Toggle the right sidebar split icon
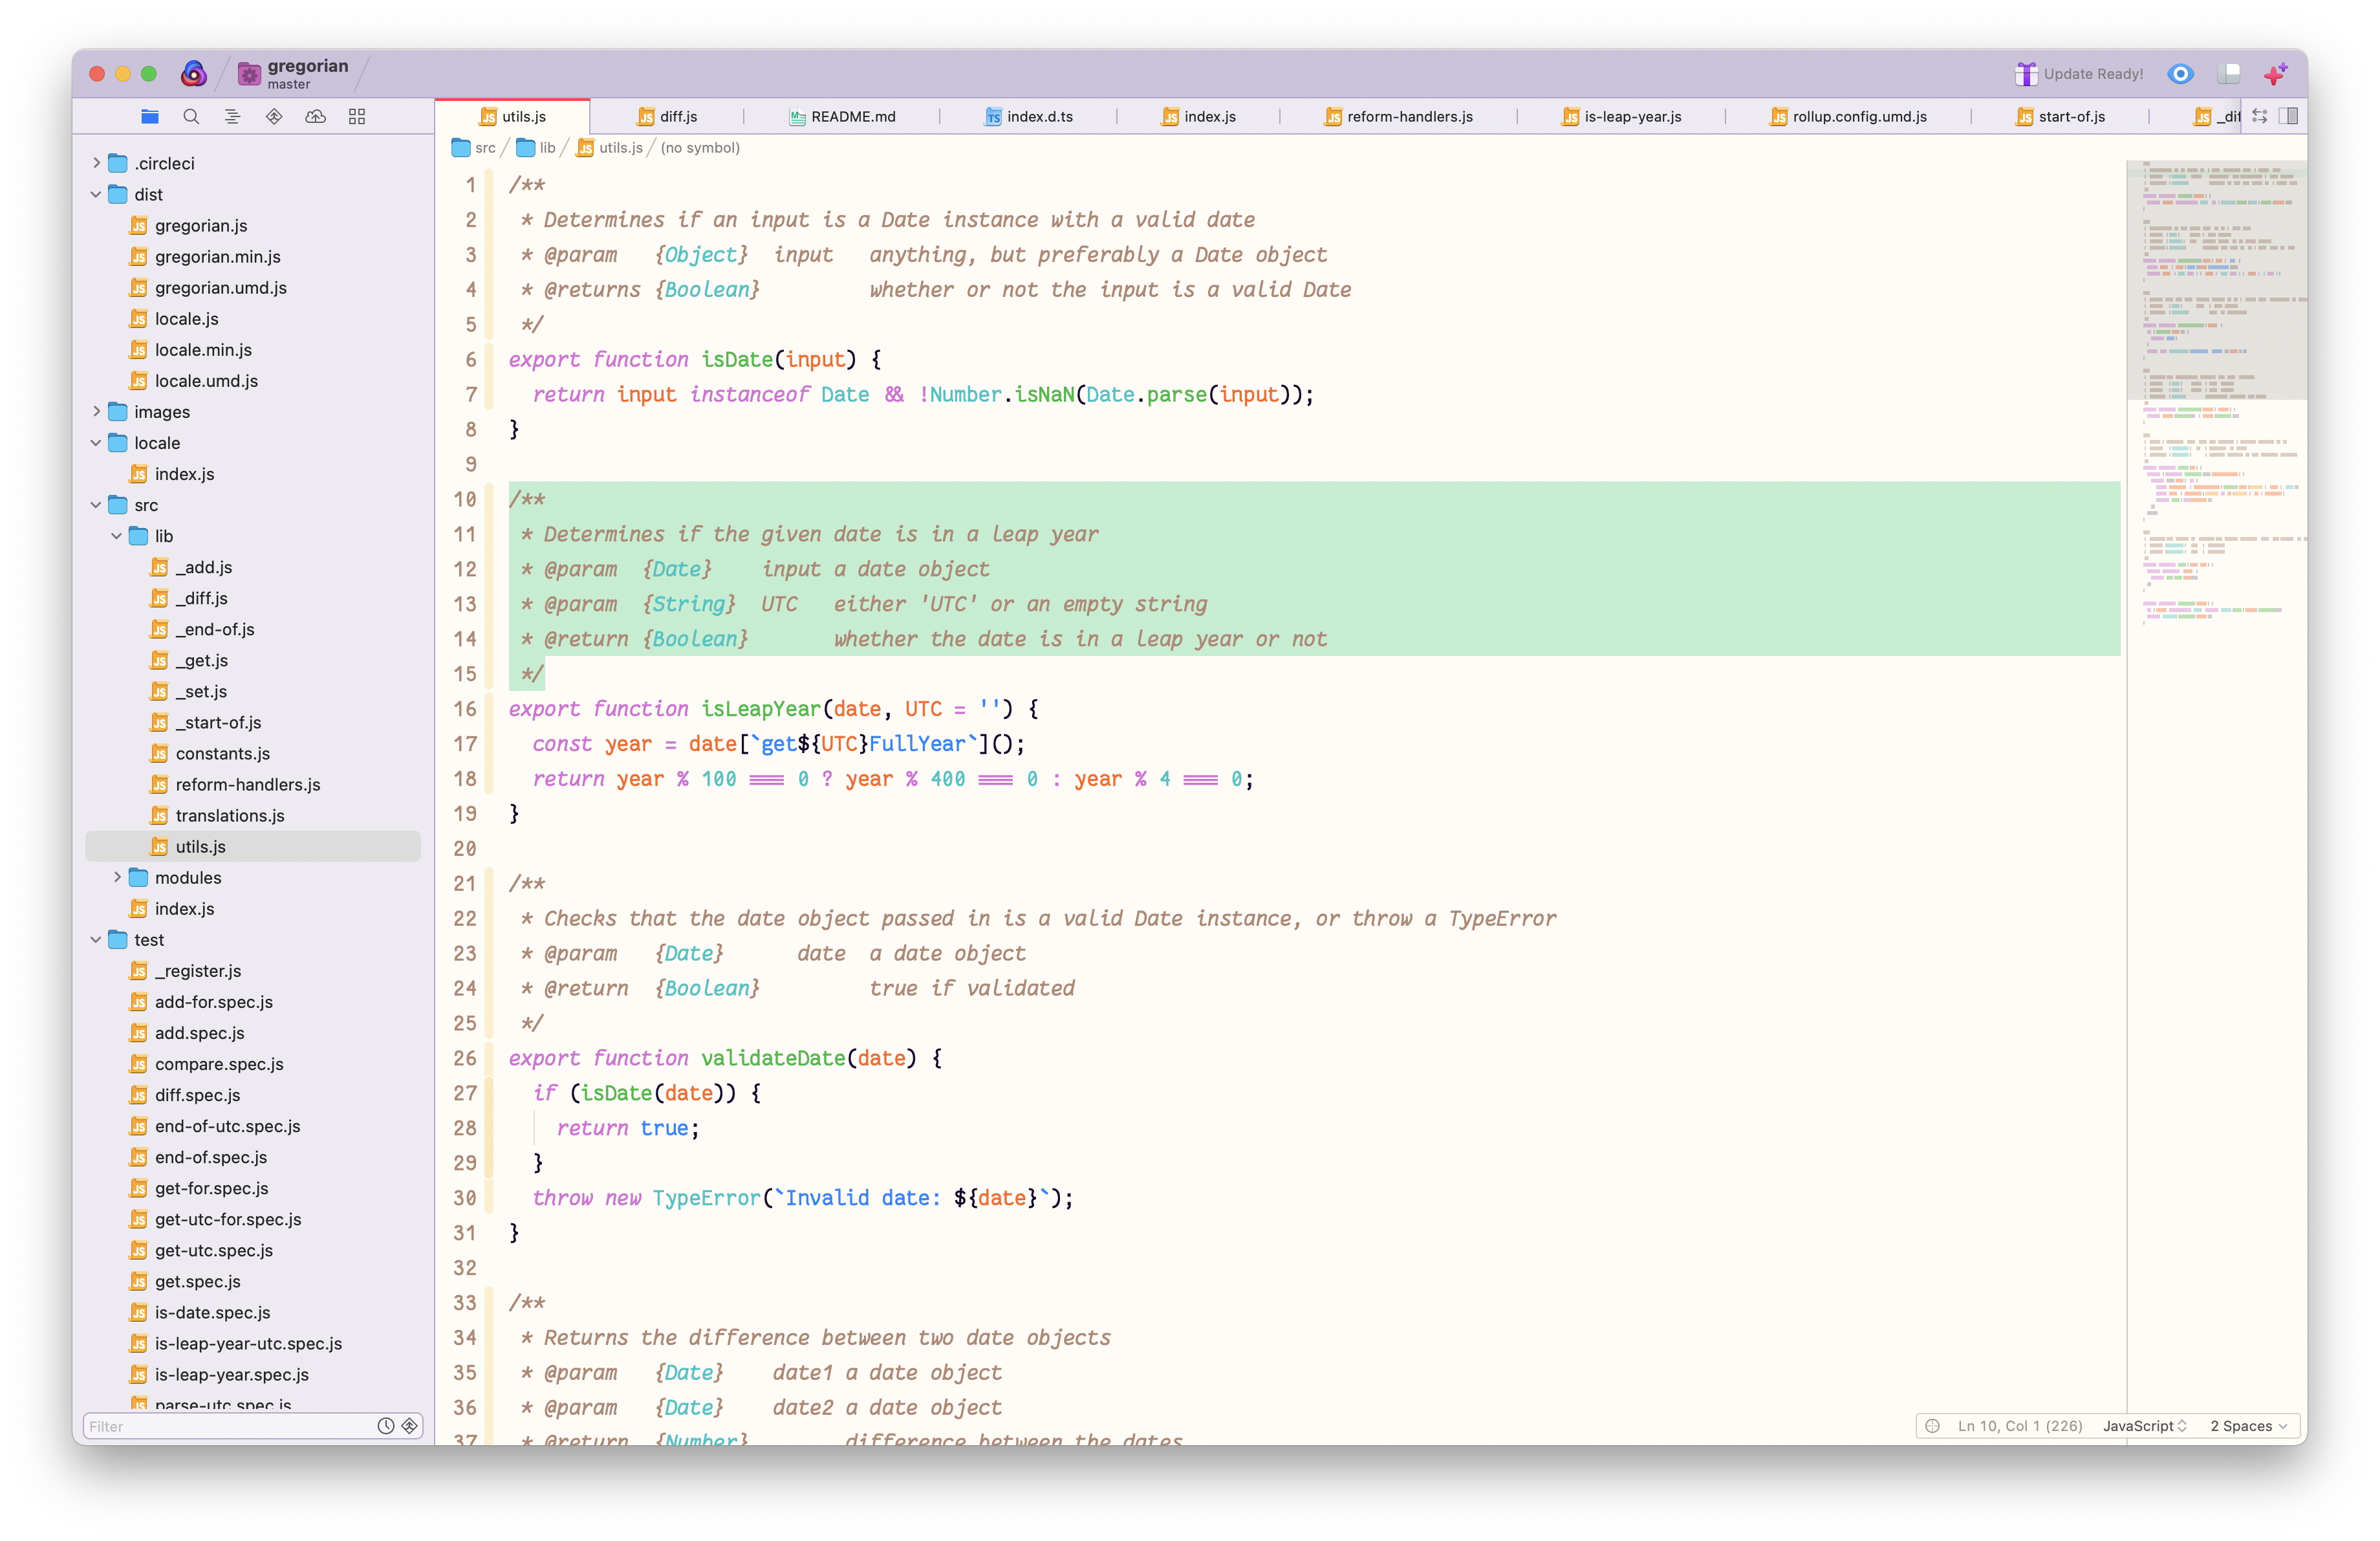This screenshot has width=2380, height=1541. [x=2288, y=116]
